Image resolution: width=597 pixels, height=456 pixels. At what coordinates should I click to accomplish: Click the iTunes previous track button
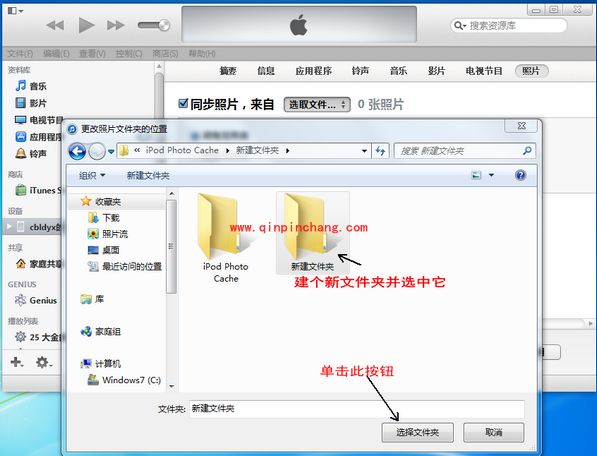pos(56,25)
